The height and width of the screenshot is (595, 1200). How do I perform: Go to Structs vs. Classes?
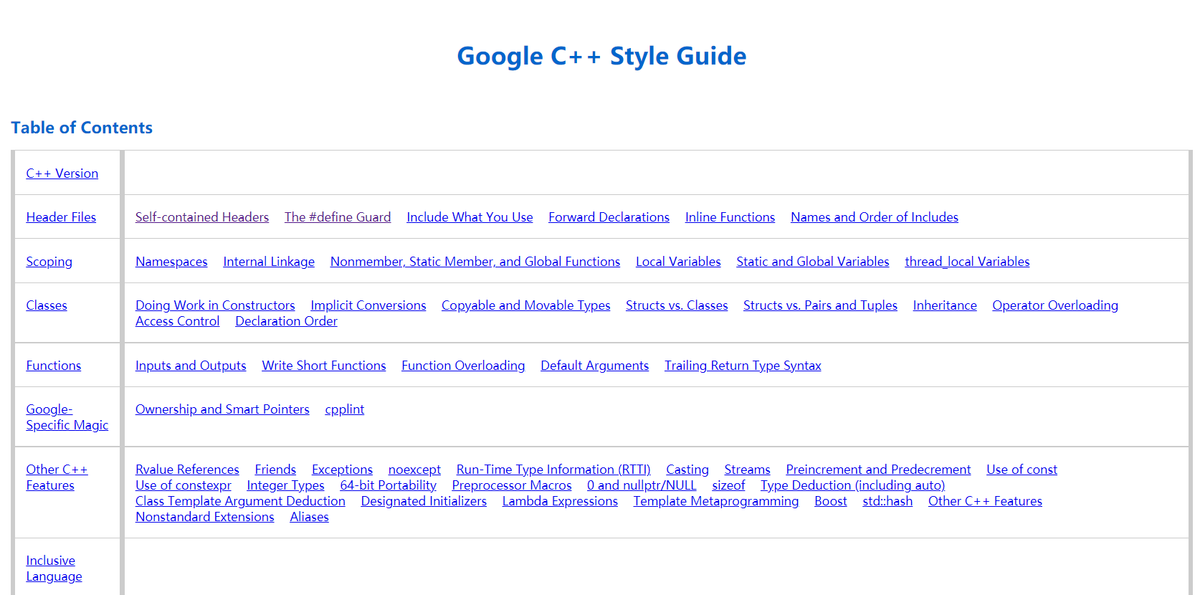[677, 305]
